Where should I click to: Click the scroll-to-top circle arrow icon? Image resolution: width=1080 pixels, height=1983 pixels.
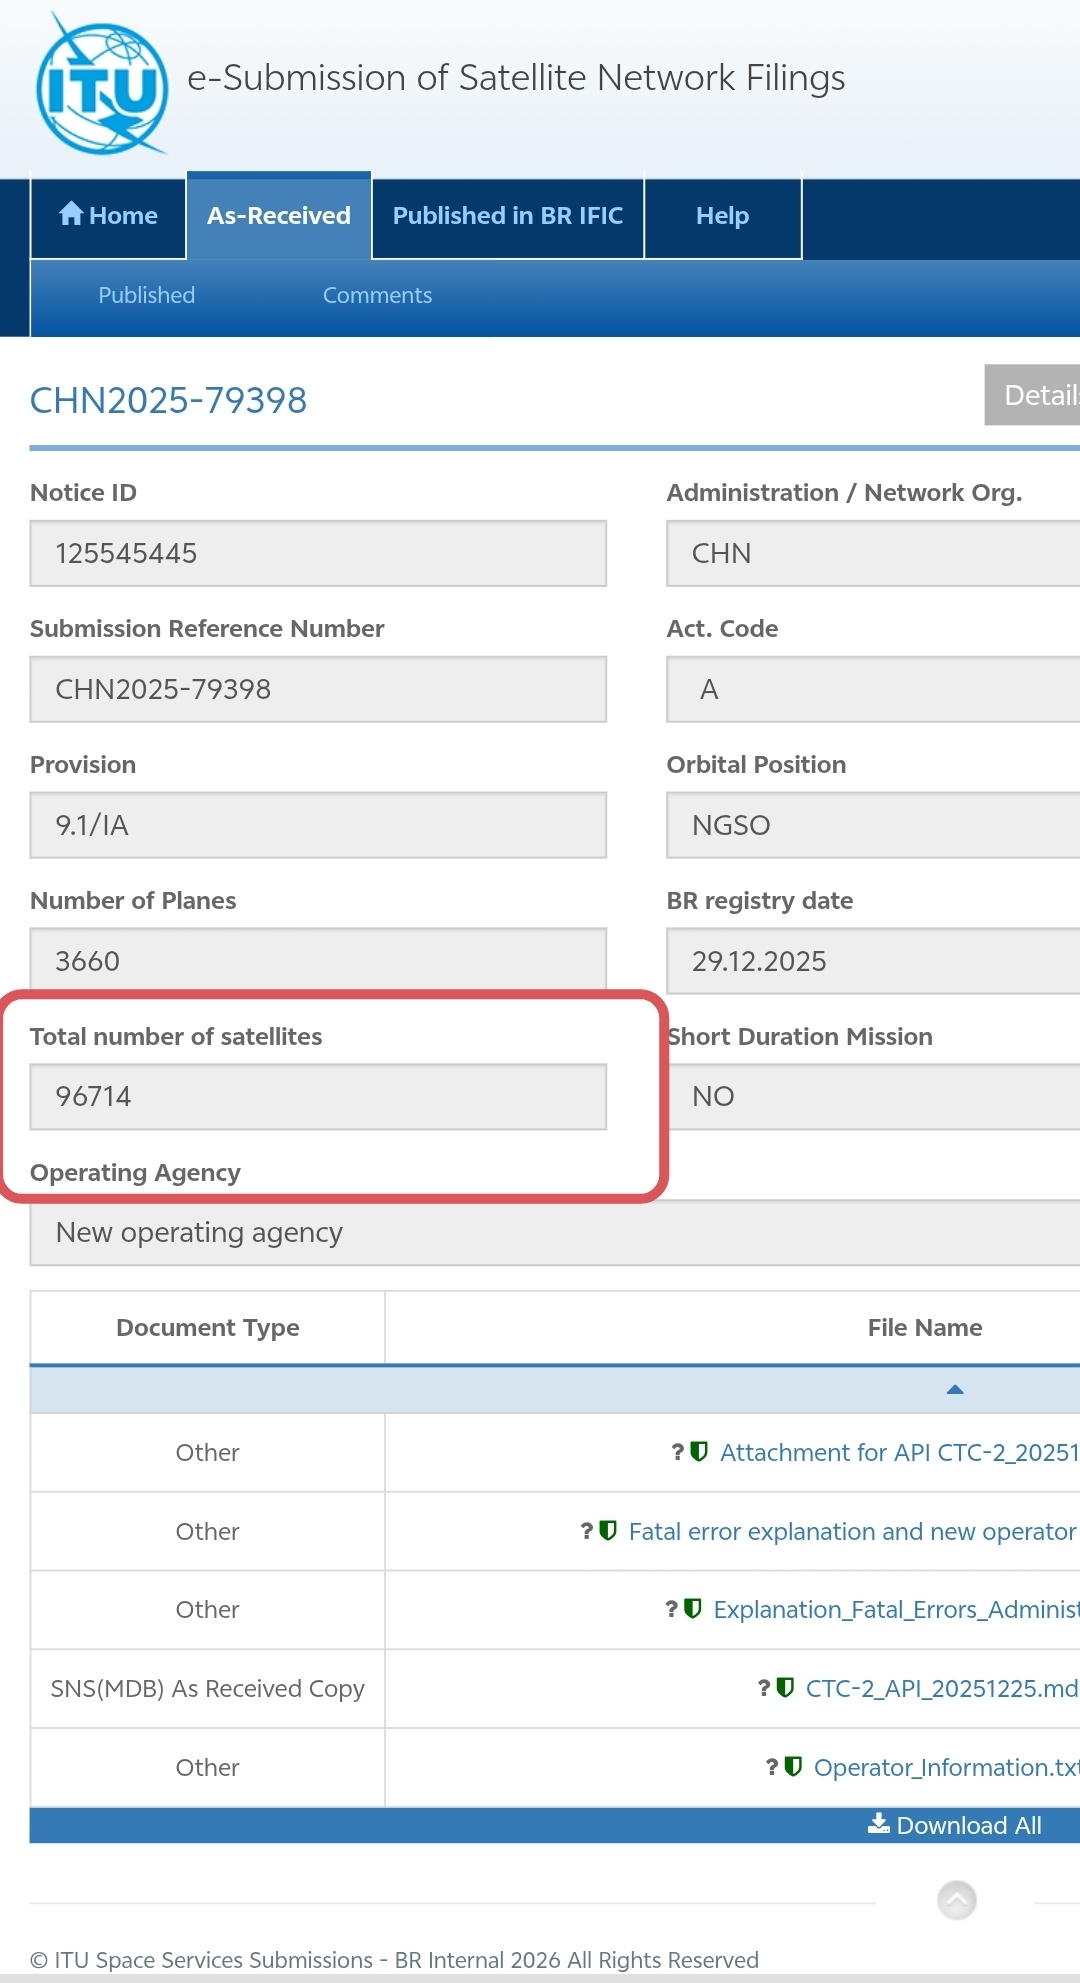coord(956,1900)
